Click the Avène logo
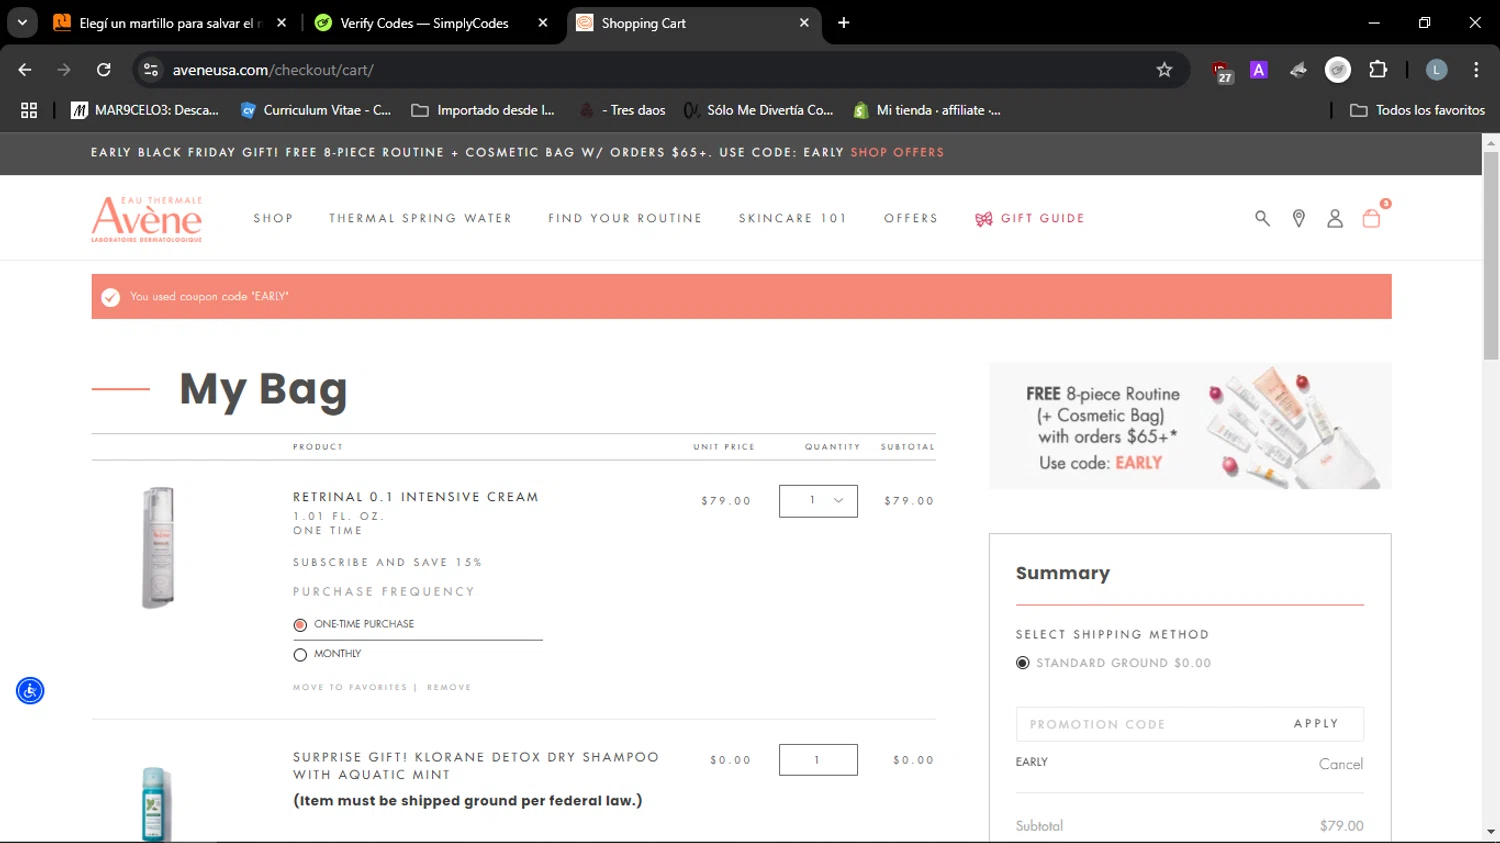Image resolution: width=1500 pixels, height=843 pixels. (x=147, y=219)
